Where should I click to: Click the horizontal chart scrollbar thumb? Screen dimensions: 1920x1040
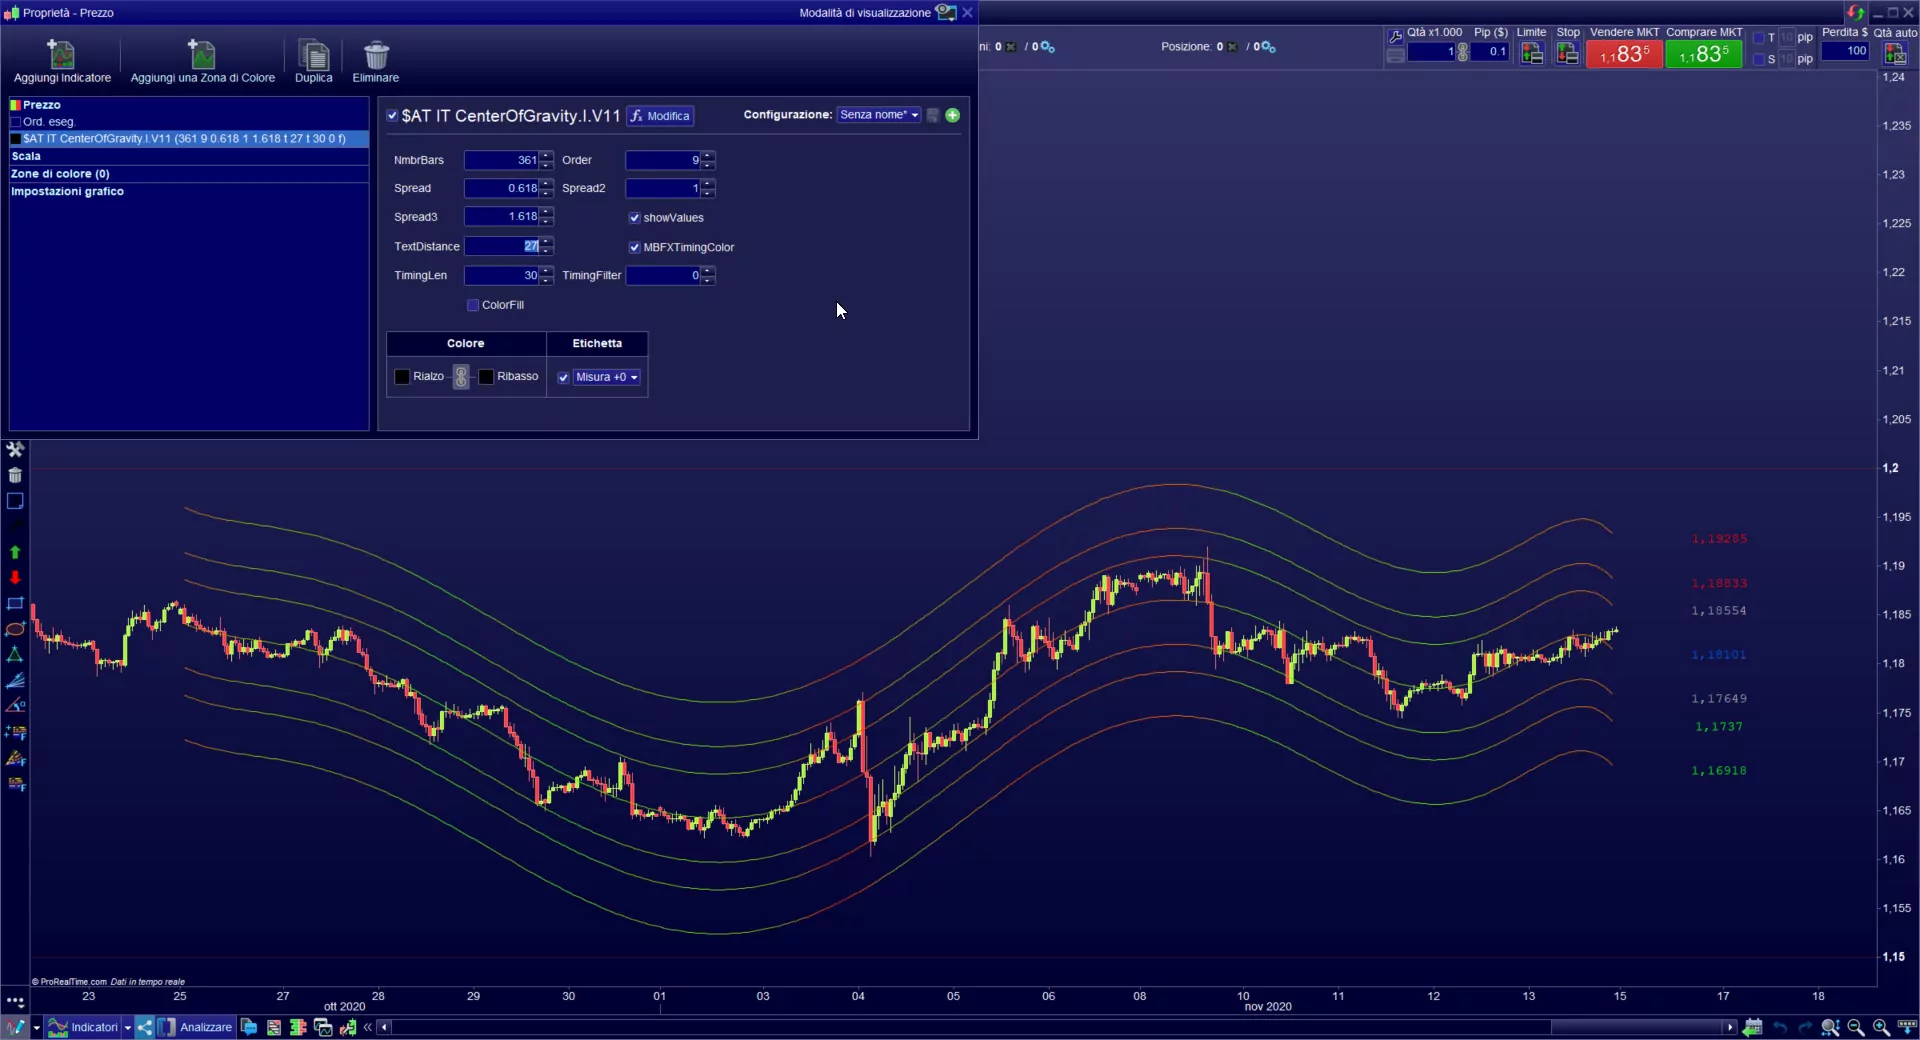tap(1636, 1027)
